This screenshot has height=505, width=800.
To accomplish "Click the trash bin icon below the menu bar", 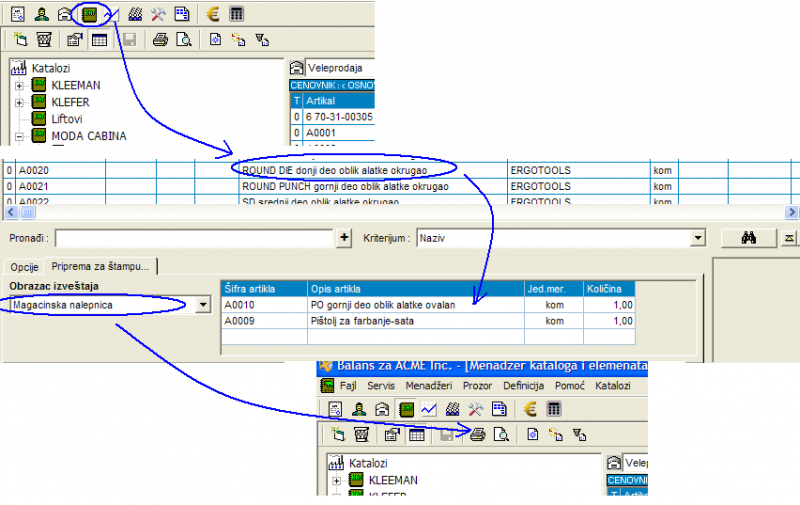I will click(360, 434).
